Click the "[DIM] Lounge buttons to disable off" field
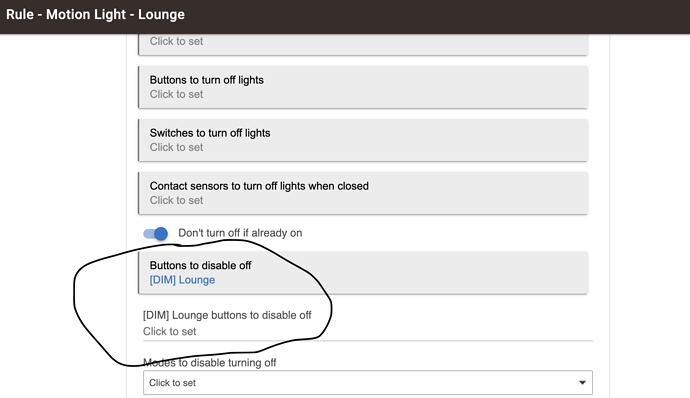690x398 pixels. 367,323
